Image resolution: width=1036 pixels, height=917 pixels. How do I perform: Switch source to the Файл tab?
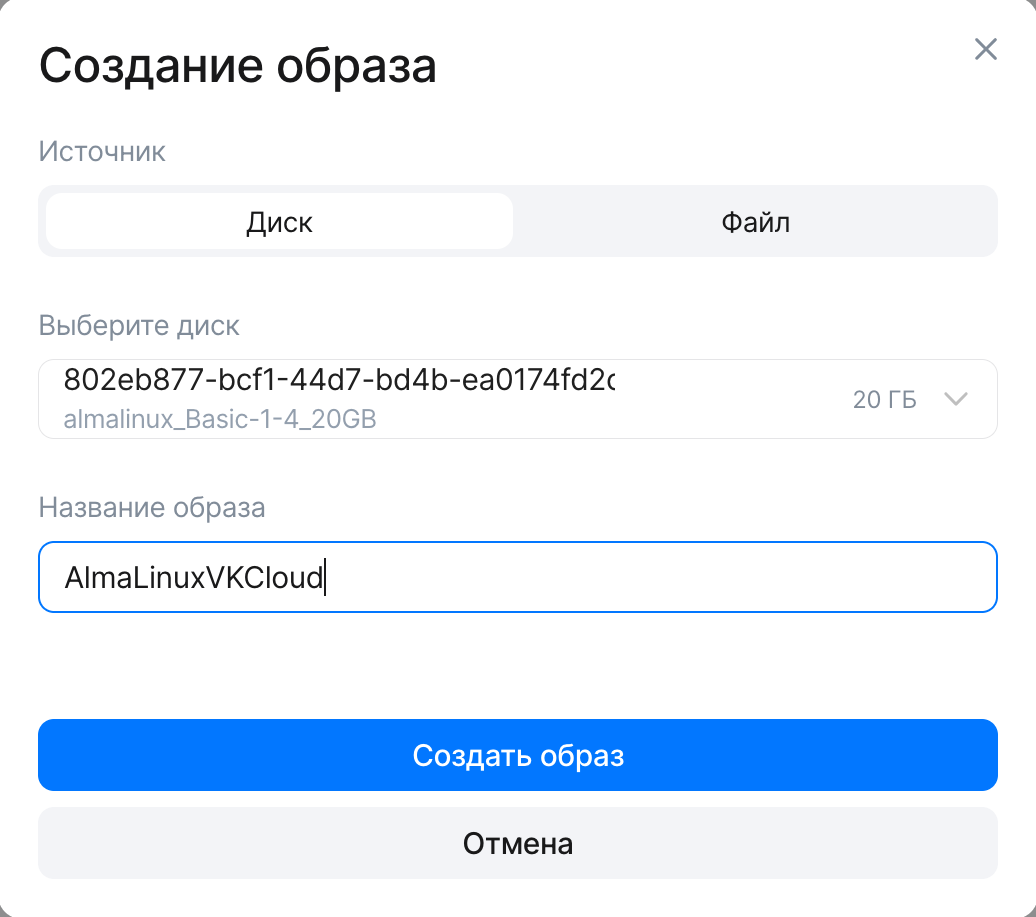(755, 221)
